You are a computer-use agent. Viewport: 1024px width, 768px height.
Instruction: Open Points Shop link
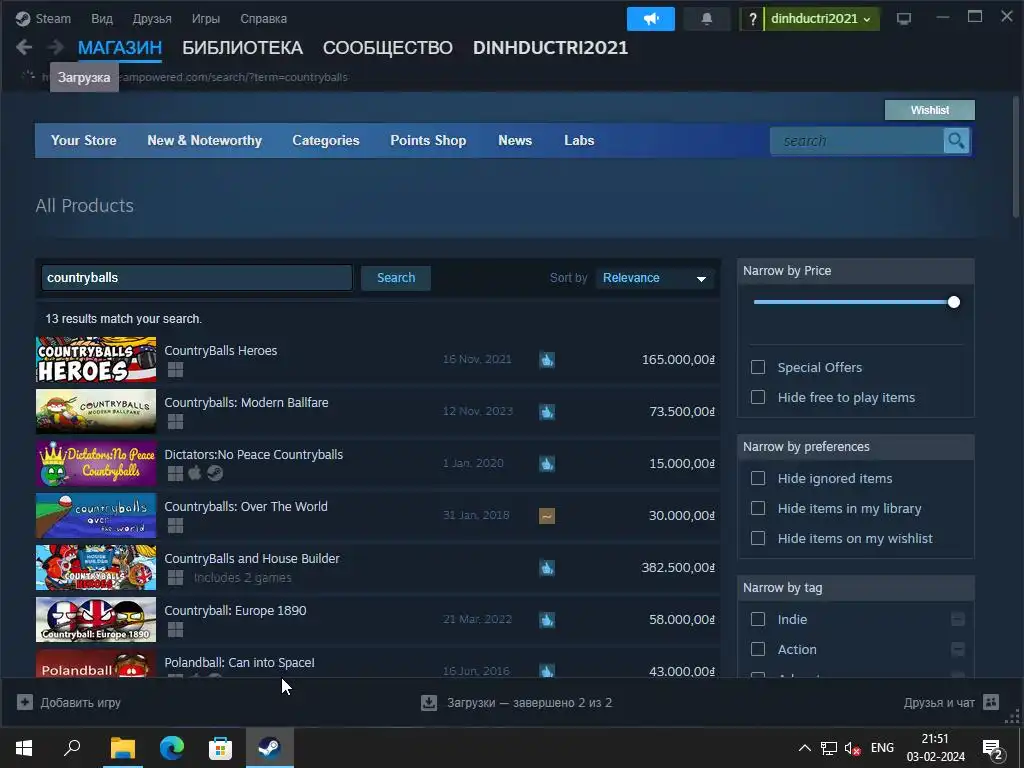428,140
